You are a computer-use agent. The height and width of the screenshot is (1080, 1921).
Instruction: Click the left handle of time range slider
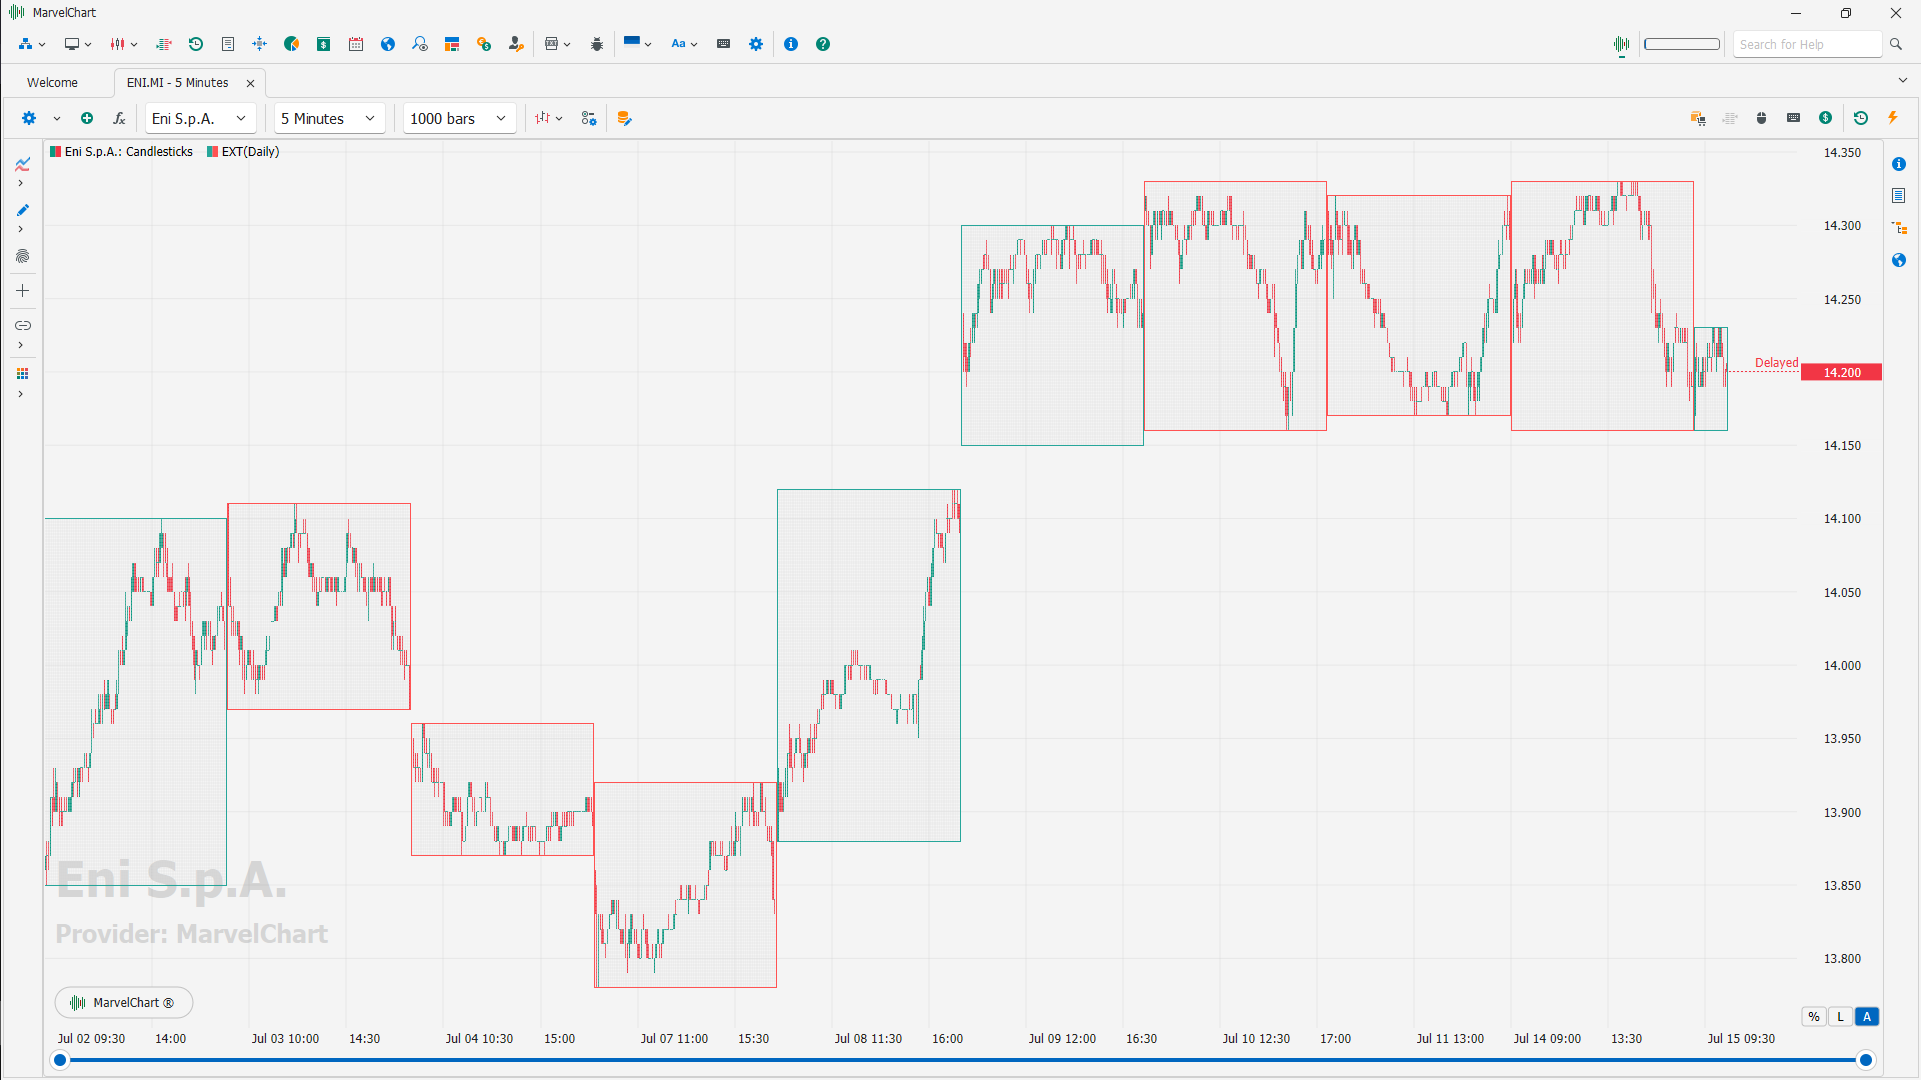60,1060
